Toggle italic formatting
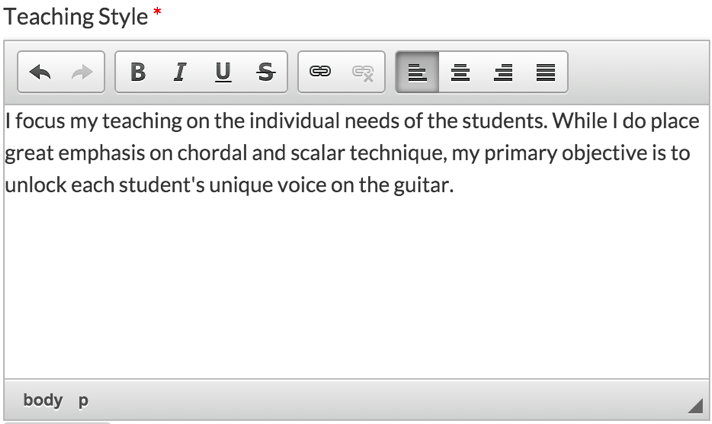 pos(180,72)
